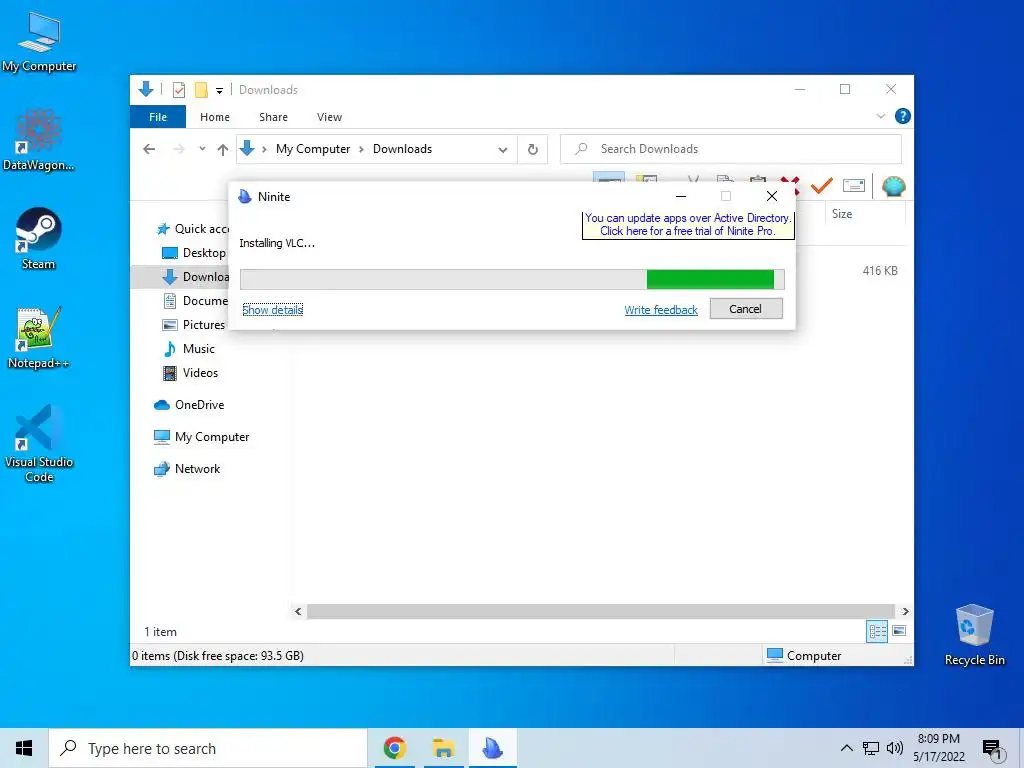Select Network in the navigation pane
The height and width of the screenshot is (768, 1024).
187,469
